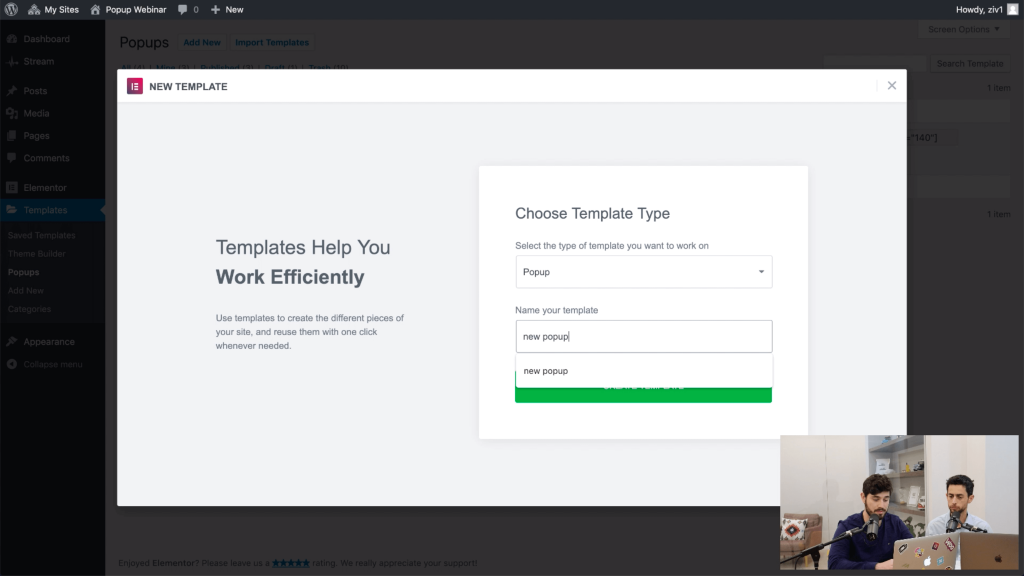Expand the Screen Options dropdown
1024x576 pixels.
[963, 29]
